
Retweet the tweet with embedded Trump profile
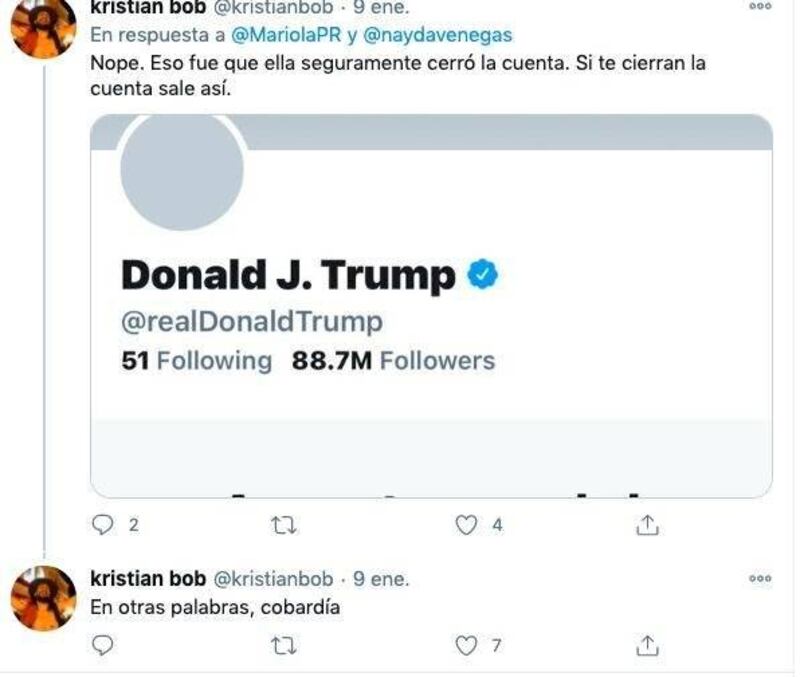(285, 524)
